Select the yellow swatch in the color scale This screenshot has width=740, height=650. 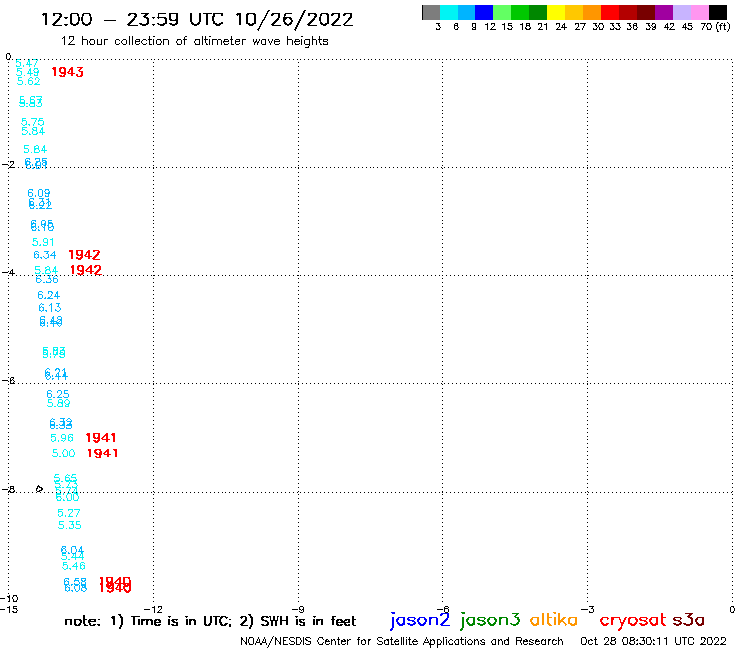pyautogui.click(x=556, y=12)
